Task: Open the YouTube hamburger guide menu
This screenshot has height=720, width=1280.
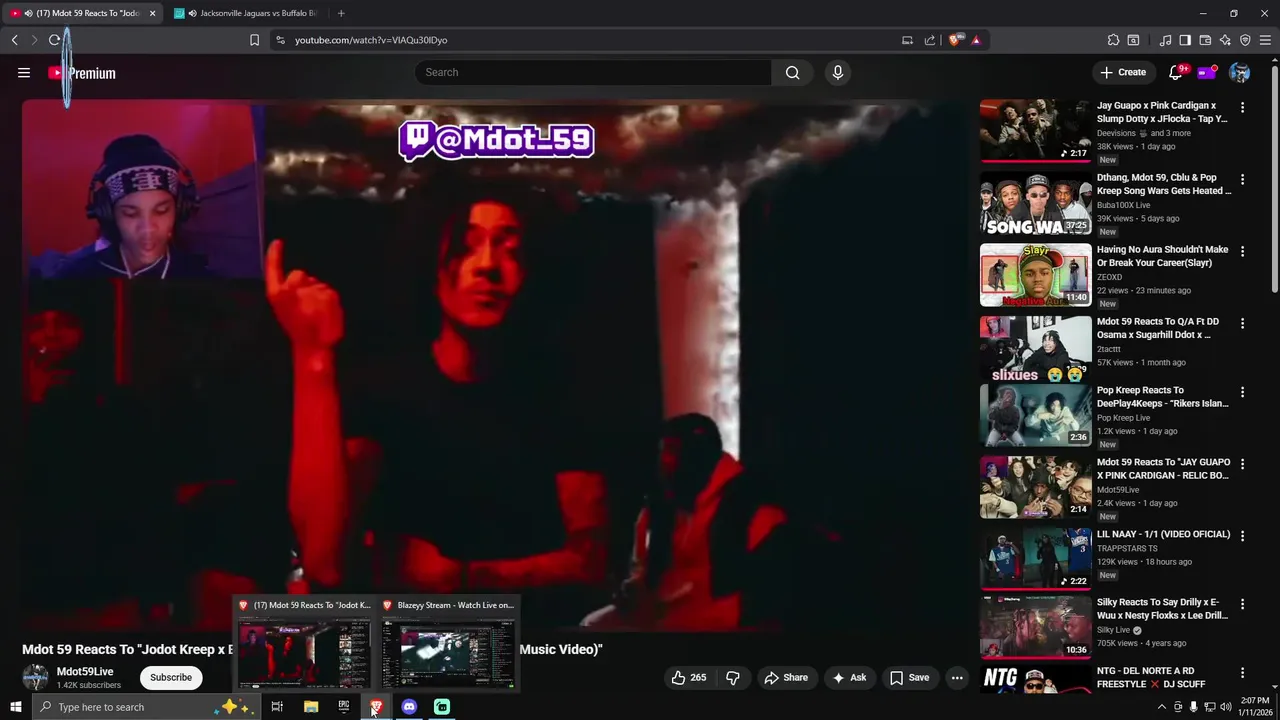Action: click(24, 72)
